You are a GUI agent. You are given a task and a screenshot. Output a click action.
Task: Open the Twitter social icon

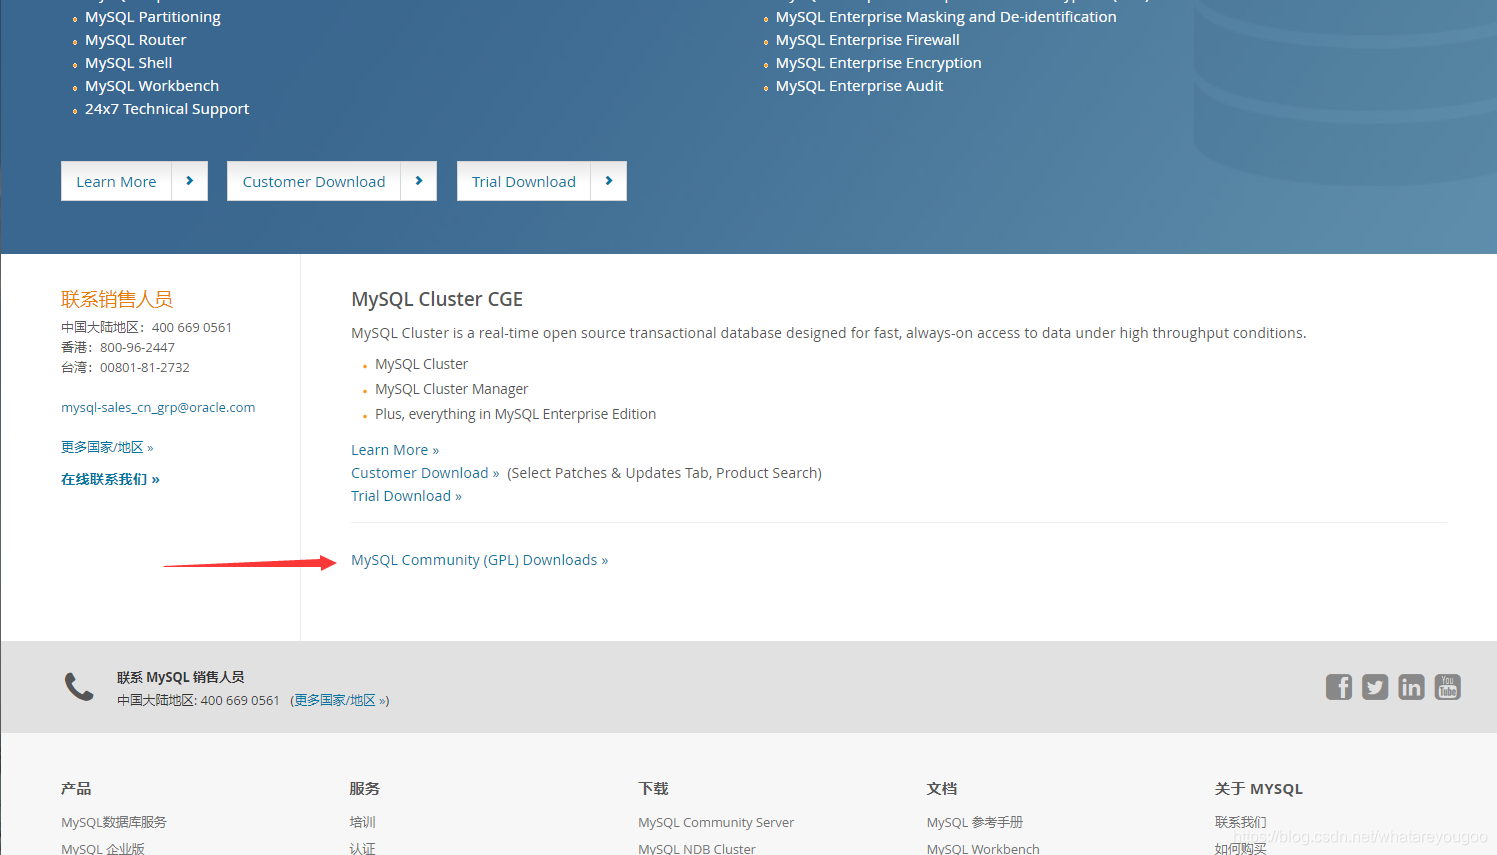(x=1375, y=687)
